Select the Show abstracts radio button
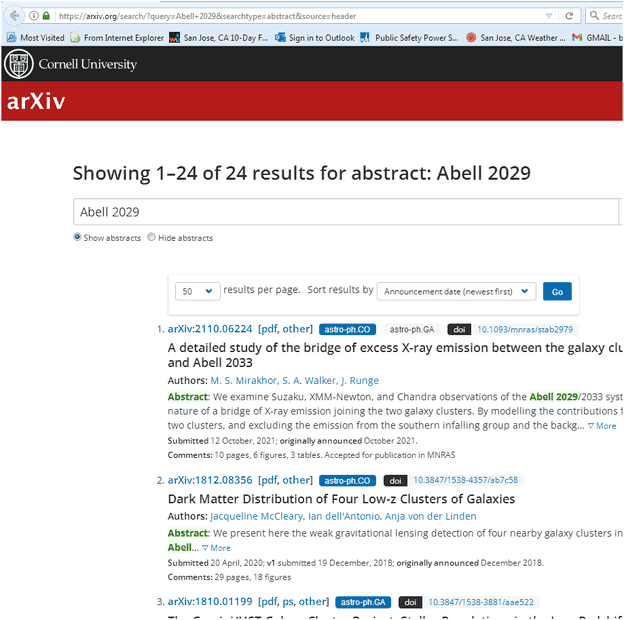624x620 pixels. tap(77, 237)
